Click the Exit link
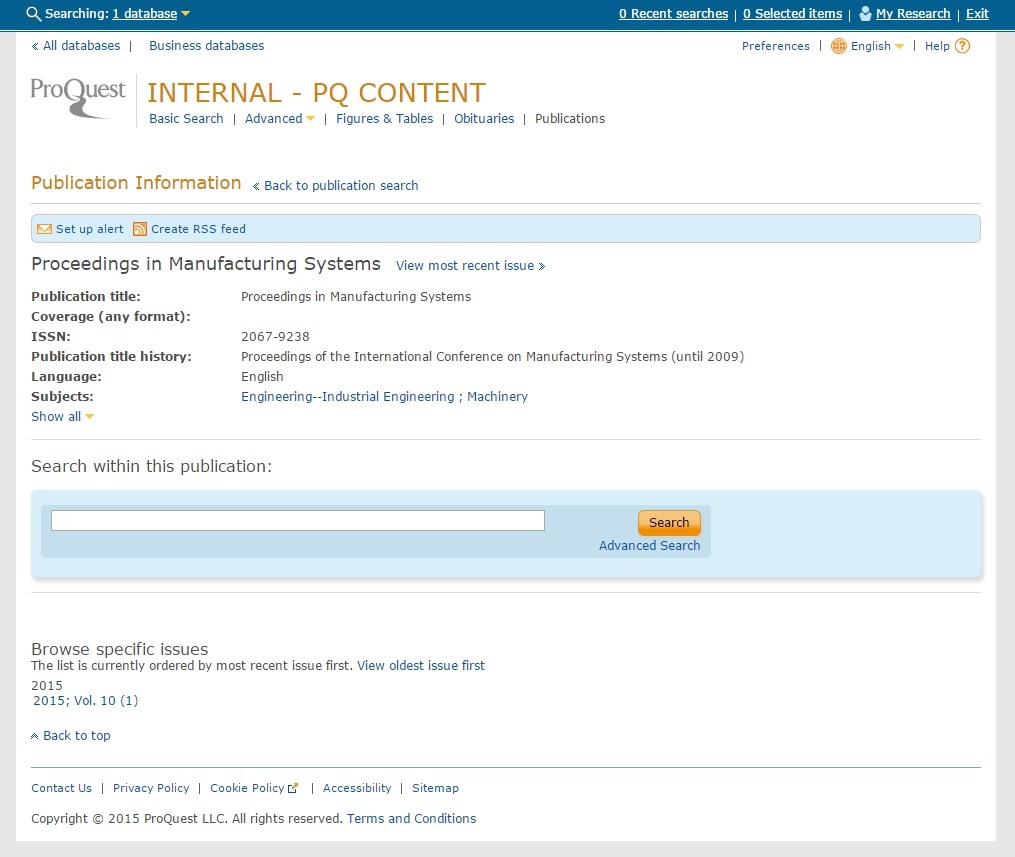Image resolution: width=1015 pixels, height=857 pixels. pos(977,14)
